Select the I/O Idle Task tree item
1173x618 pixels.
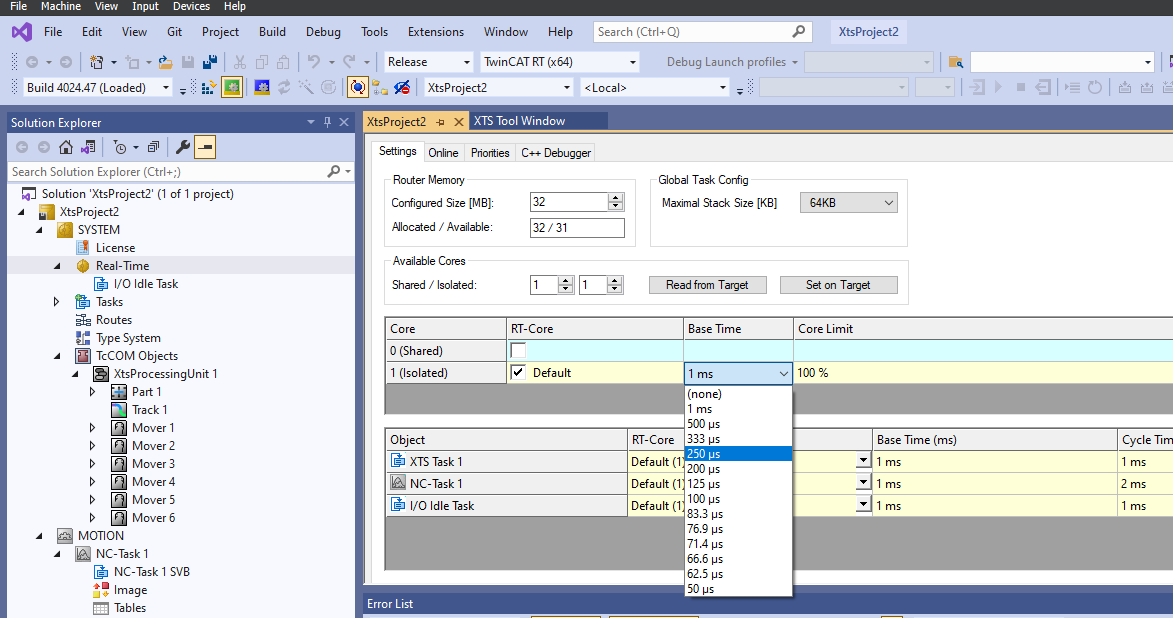[x=146, y=284]
